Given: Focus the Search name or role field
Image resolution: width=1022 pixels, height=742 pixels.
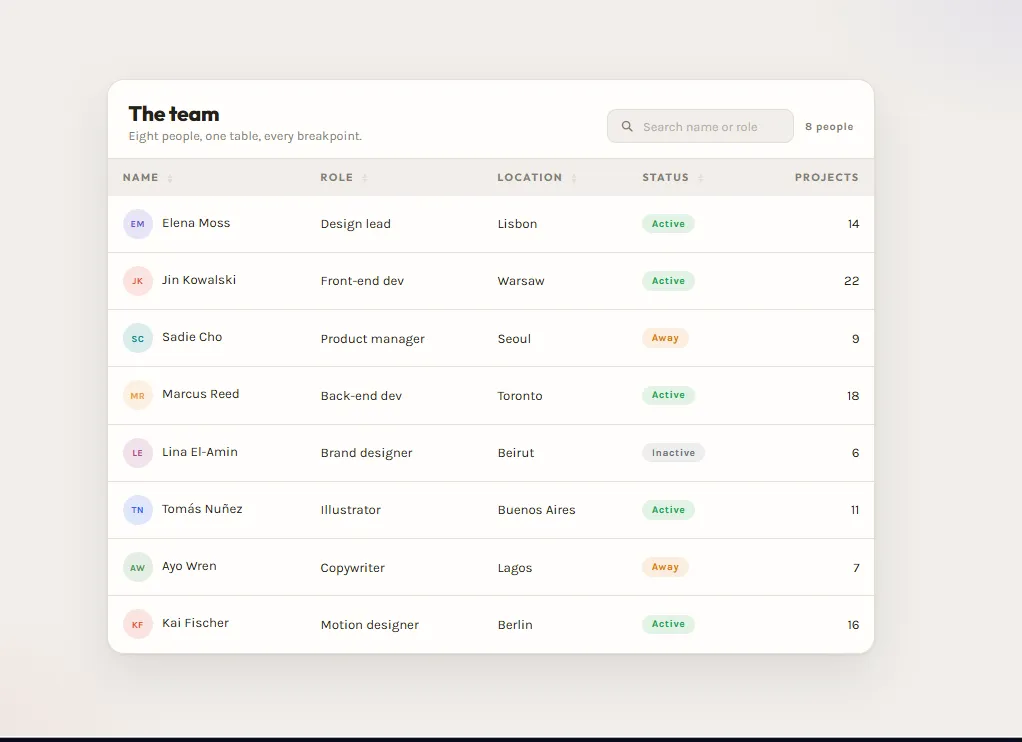Looking at the screenshot, I should tap(700, 126).
